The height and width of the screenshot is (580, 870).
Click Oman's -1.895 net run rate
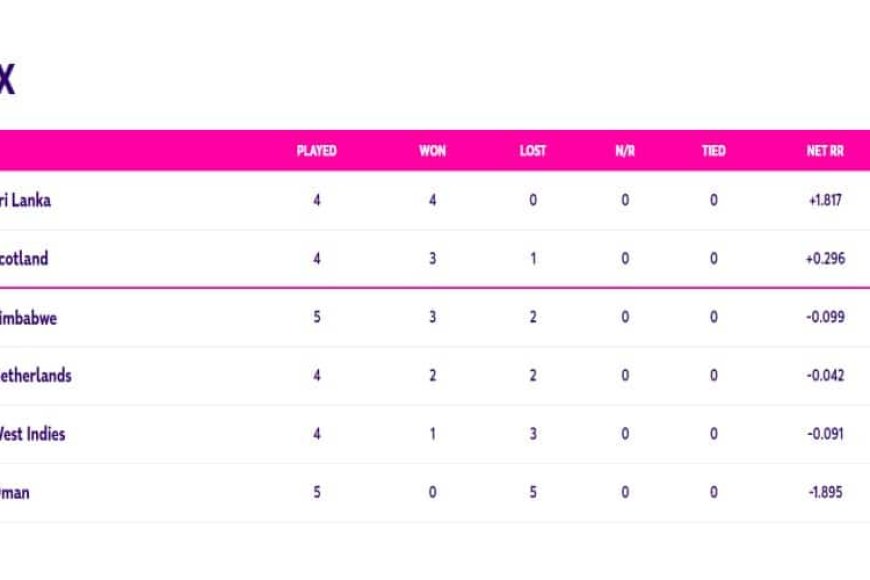pos(825,492)
